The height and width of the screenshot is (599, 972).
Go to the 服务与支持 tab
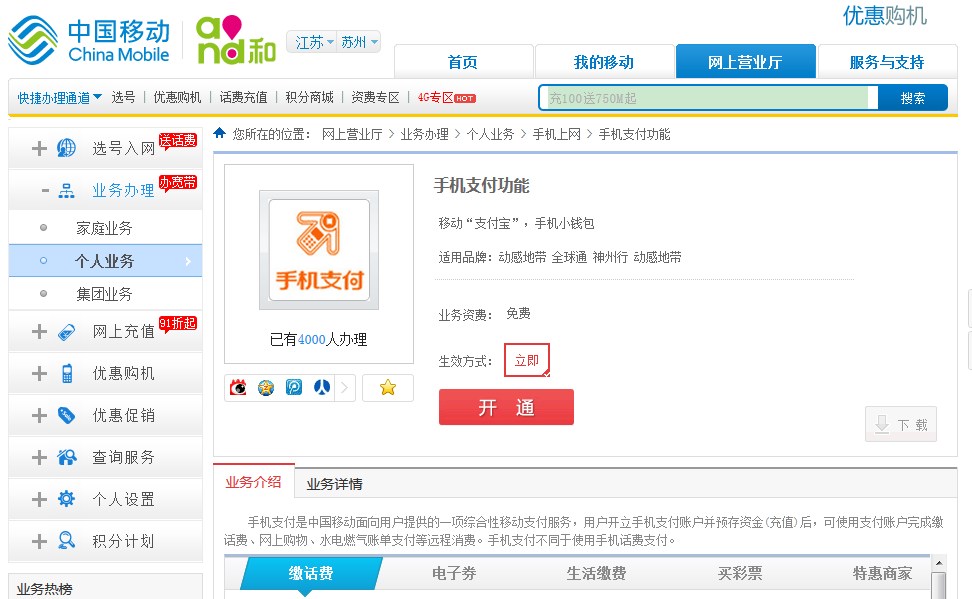[887, 62]
